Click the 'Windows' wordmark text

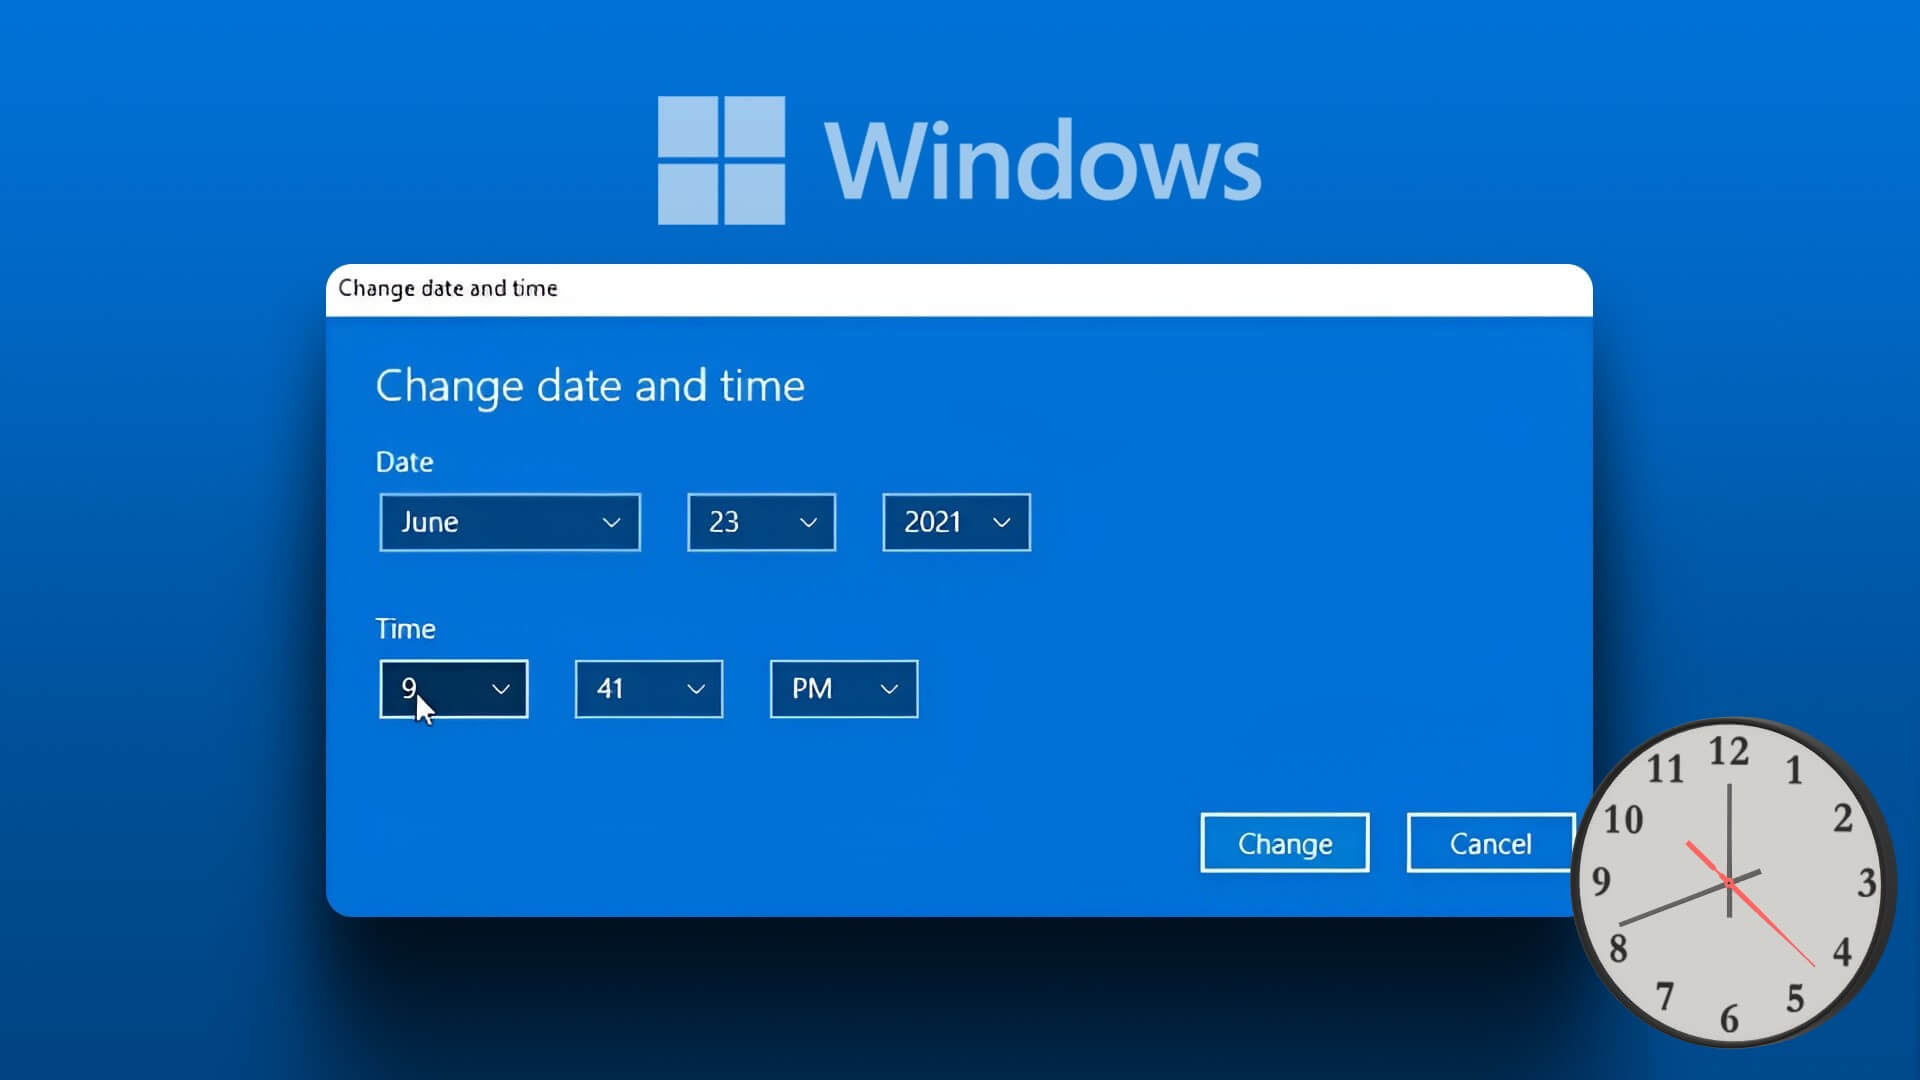pyautogui.click(x=1043, y=160)
